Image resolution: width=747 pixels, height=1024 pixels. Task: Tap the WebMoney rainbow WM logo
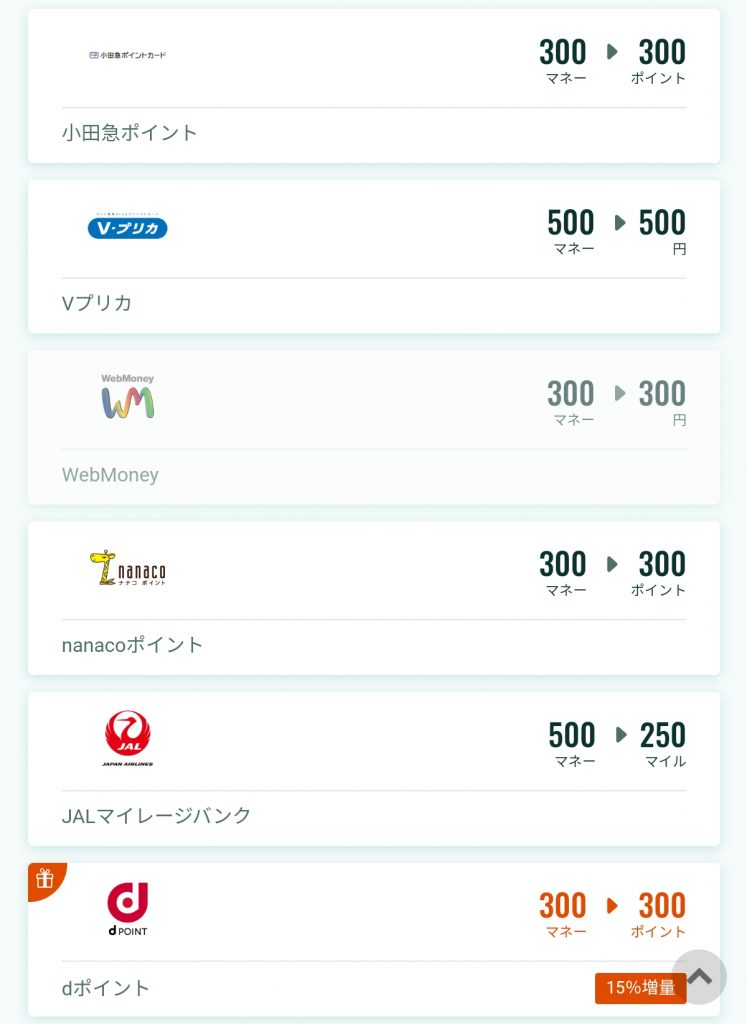pos(127,396)
